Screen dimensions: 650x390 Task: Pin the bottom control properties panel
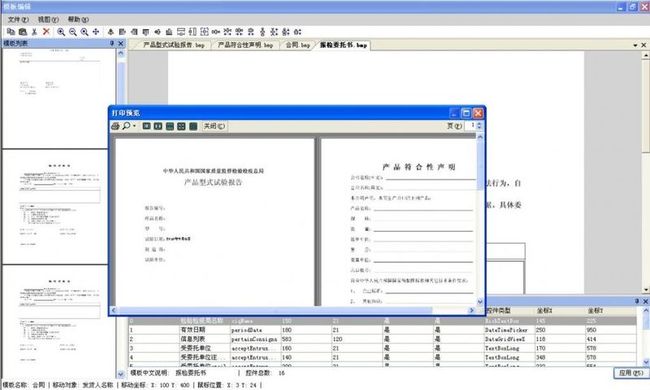pos(637,301)
